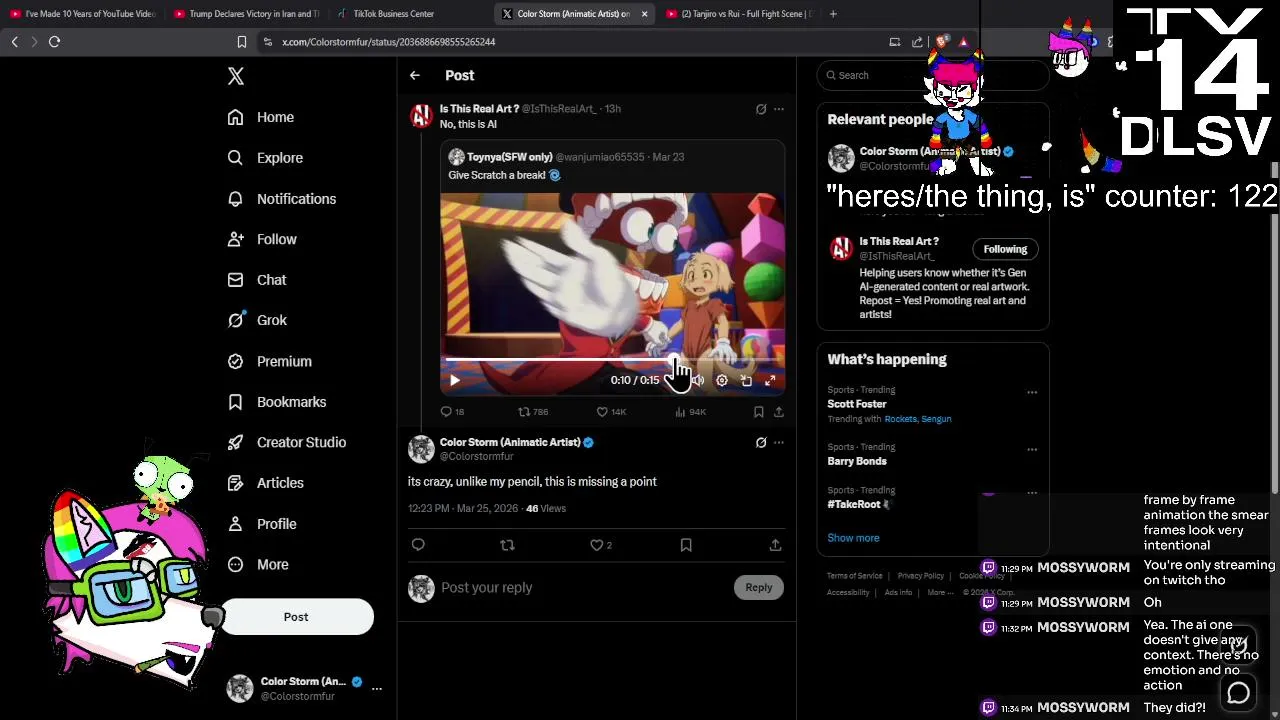
Task: Open Bookmarks in the sidebar
Action: coord(276,402)
